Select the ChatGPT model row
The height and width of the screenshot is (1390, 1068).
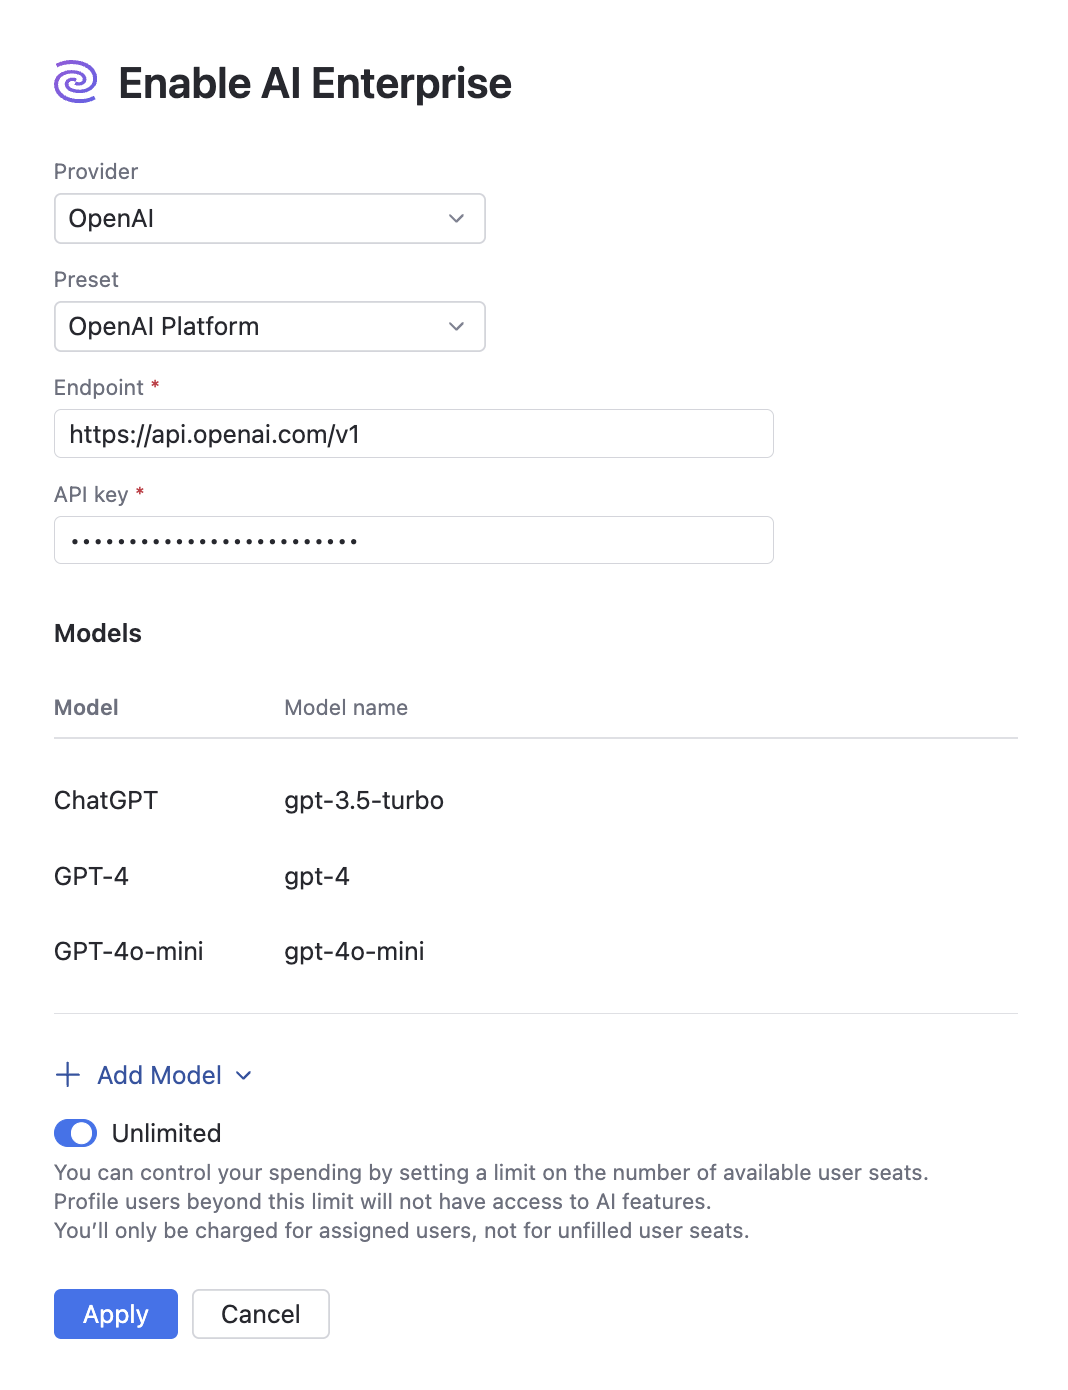[x=105, y=800]
